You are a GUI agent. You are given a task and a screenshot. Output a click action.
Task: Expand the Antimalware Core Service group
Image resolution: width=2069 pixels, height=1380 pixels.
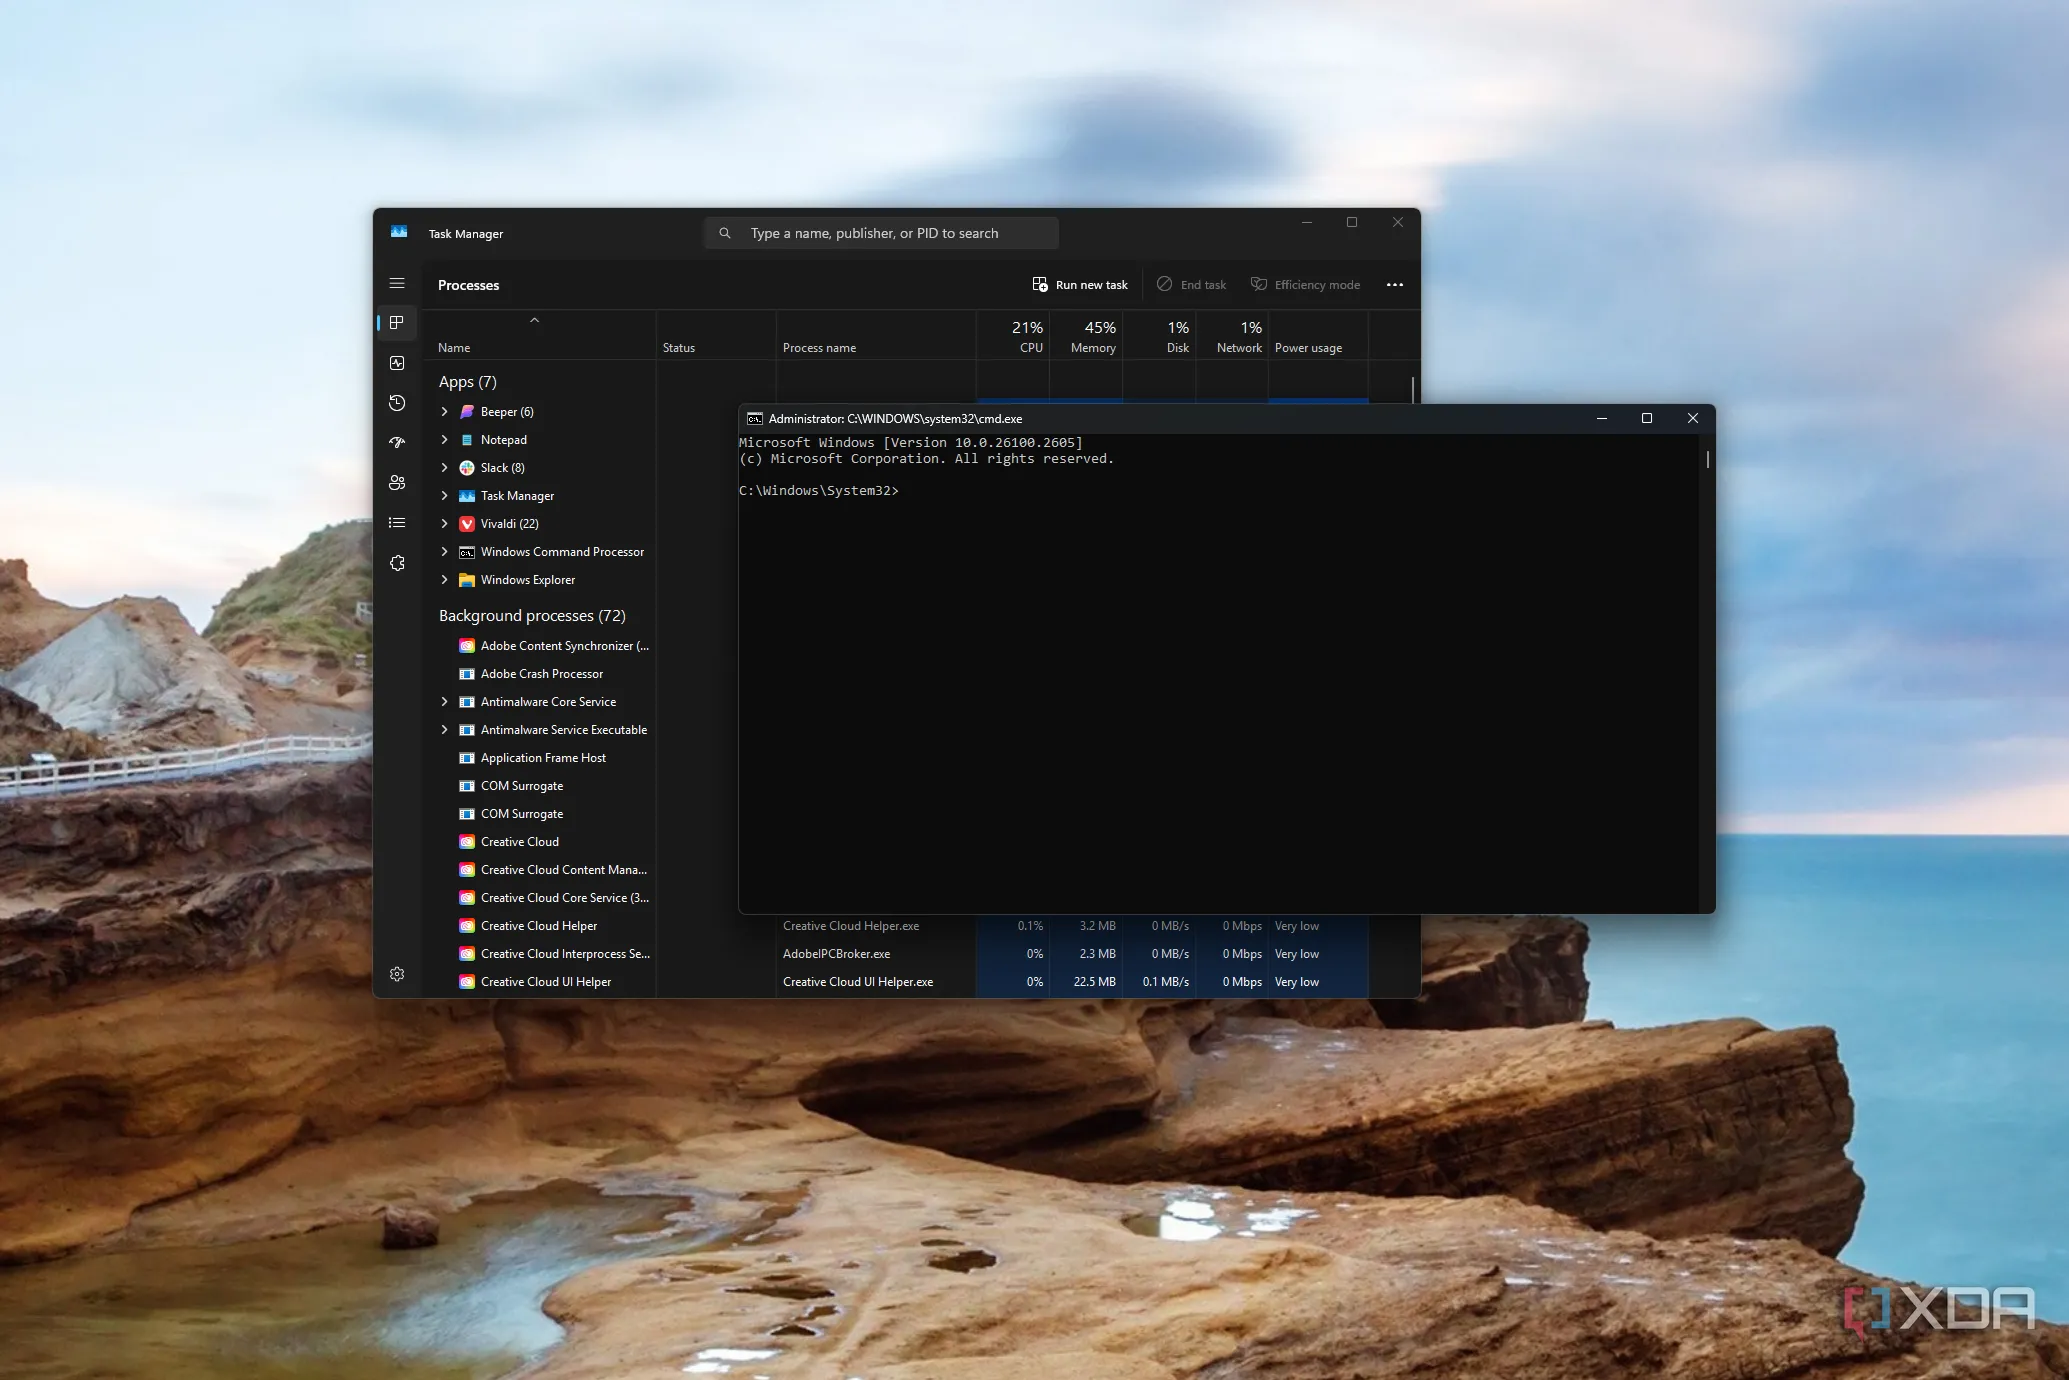coord(445,701)
